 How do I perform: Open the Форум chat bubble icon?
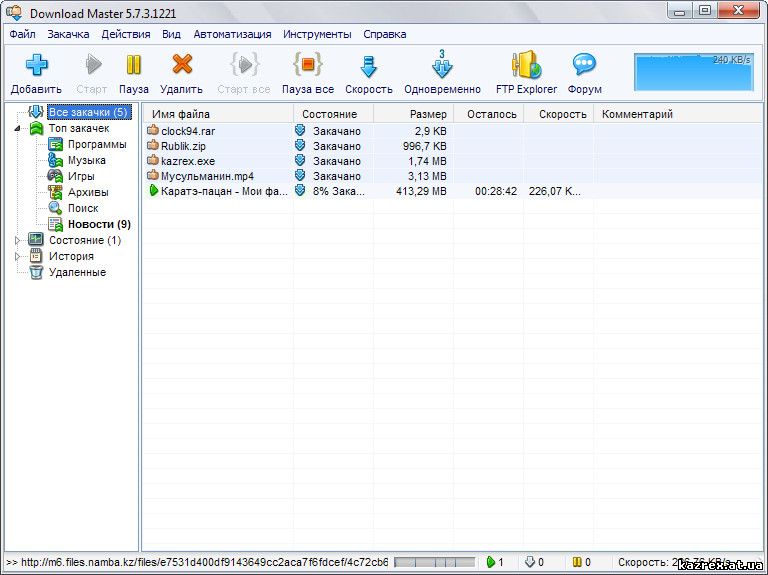(x=584, y=64)
